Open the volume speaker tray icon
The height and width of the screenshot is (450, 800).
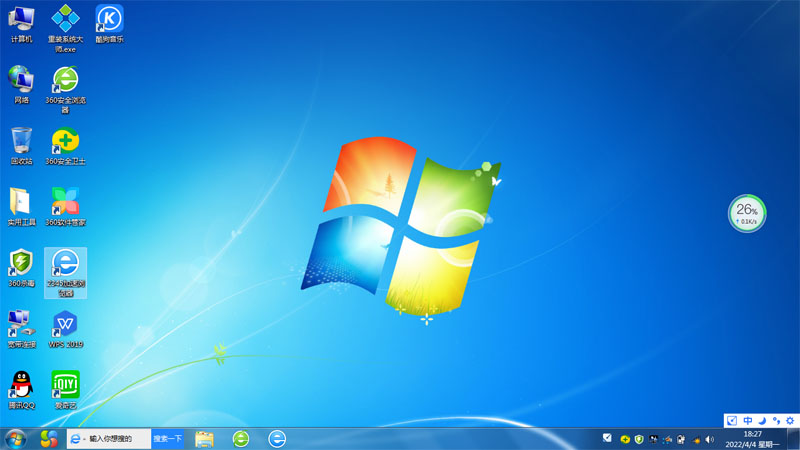click(709, 439)
